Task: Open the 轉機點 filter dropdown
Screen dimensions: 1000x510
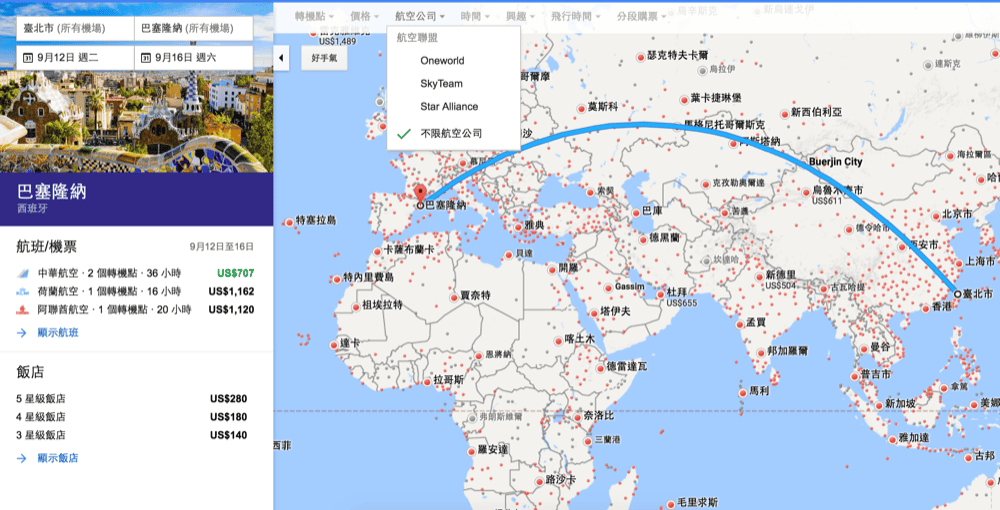Action: [314, 17]
